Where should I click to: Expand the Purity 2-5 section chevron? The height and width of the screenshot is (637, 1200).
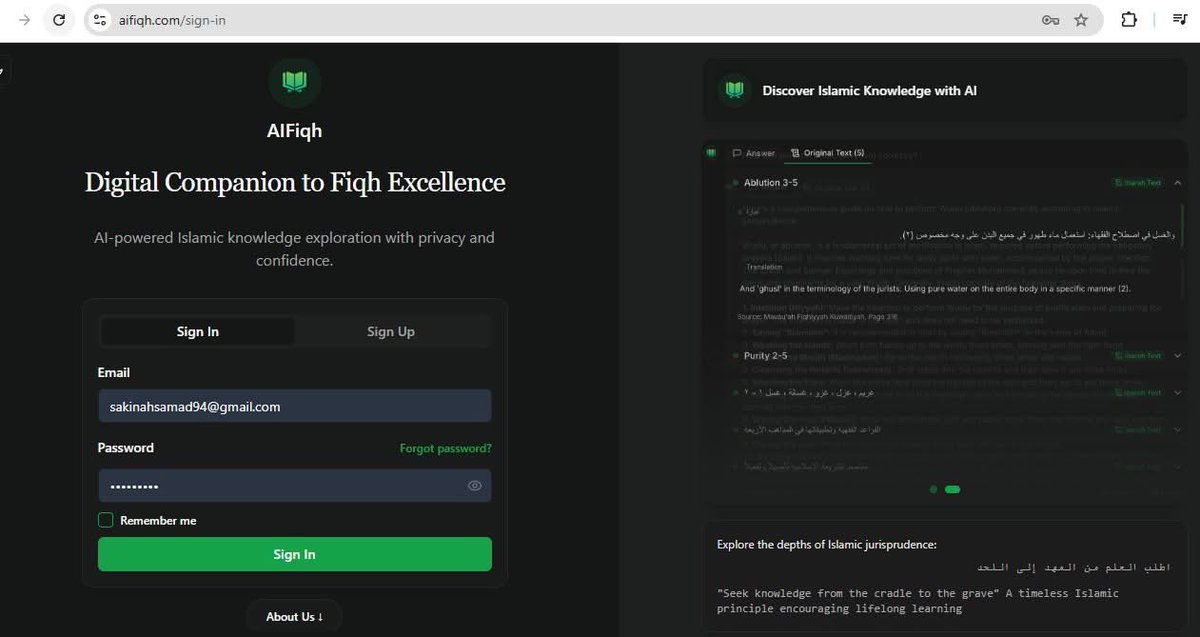point(1178,355)
